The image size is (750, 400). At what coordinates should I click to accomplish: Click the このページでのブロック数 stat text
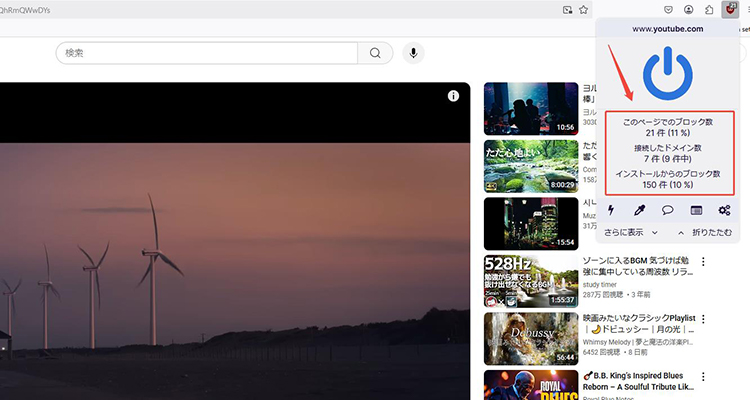[x=668, y=122]
